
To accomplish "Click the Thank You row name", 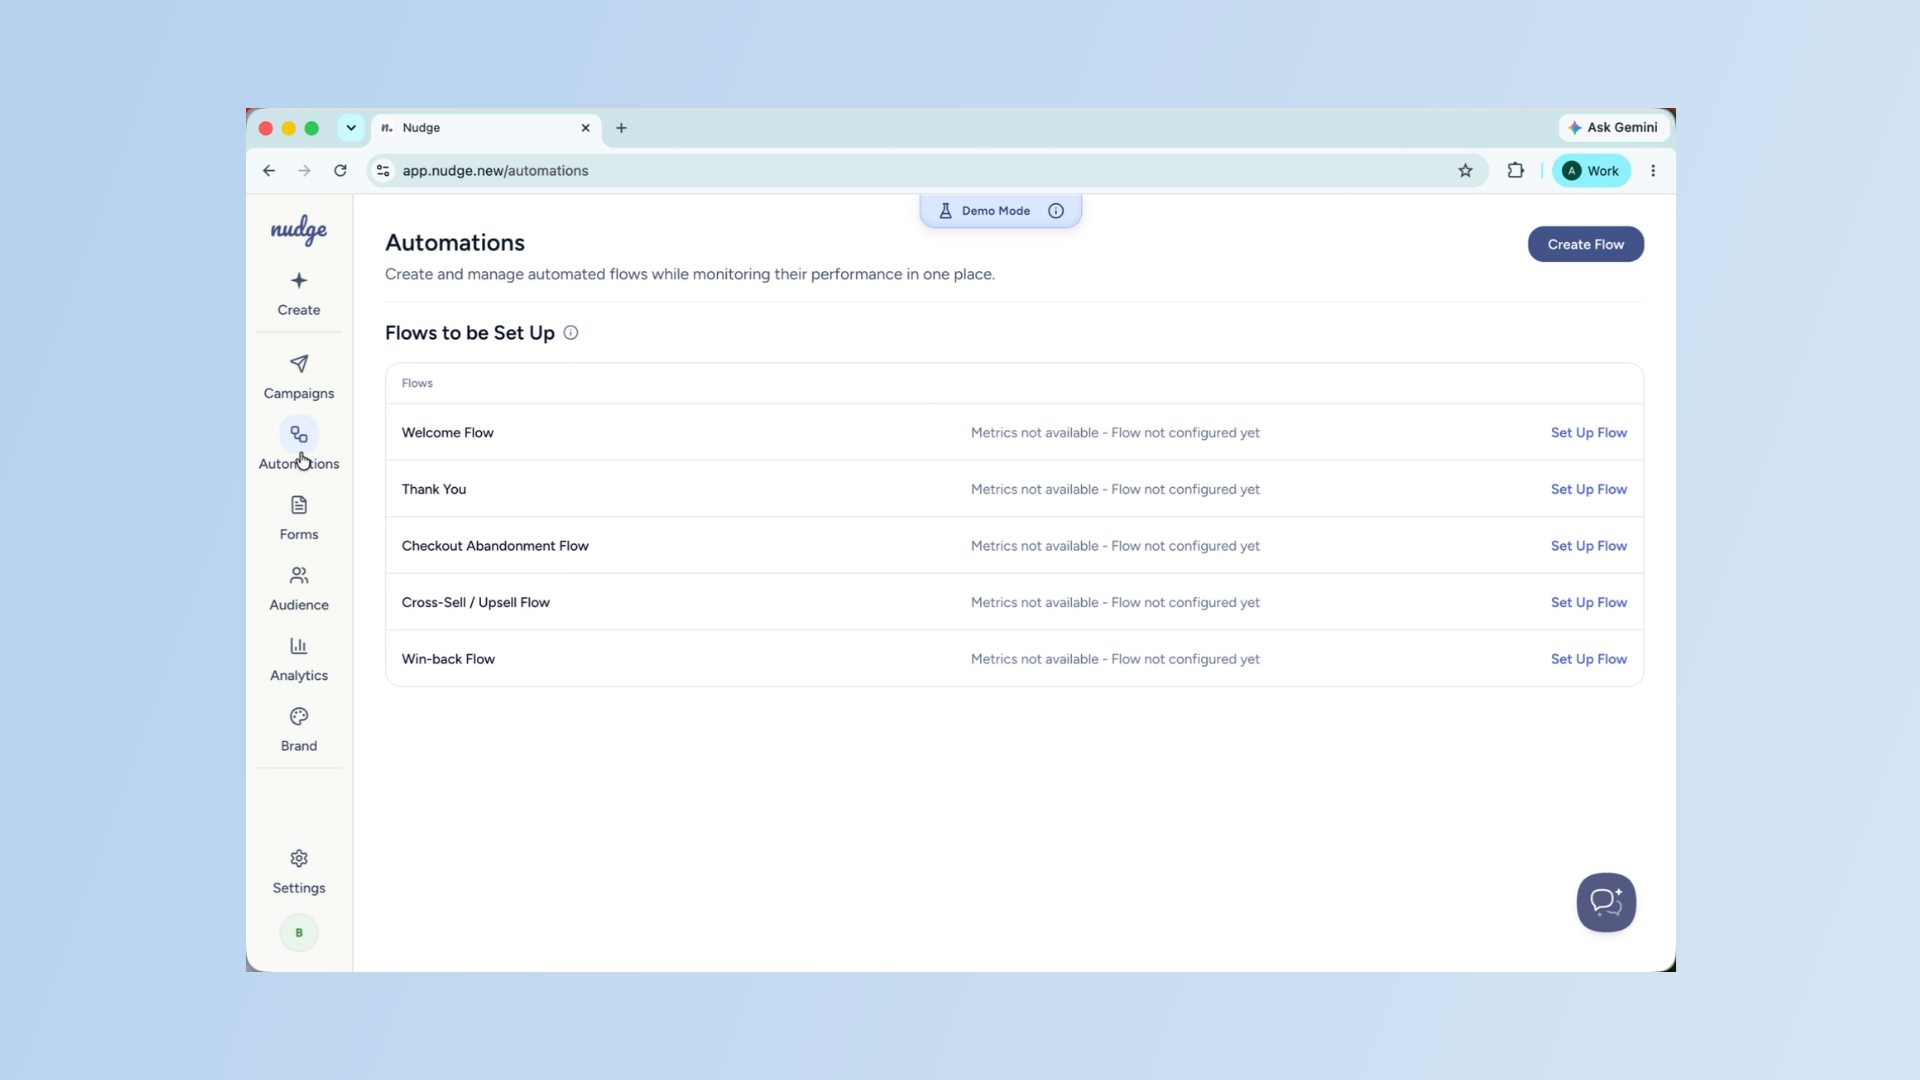I will pyautogui.click(x=434, y=489).
